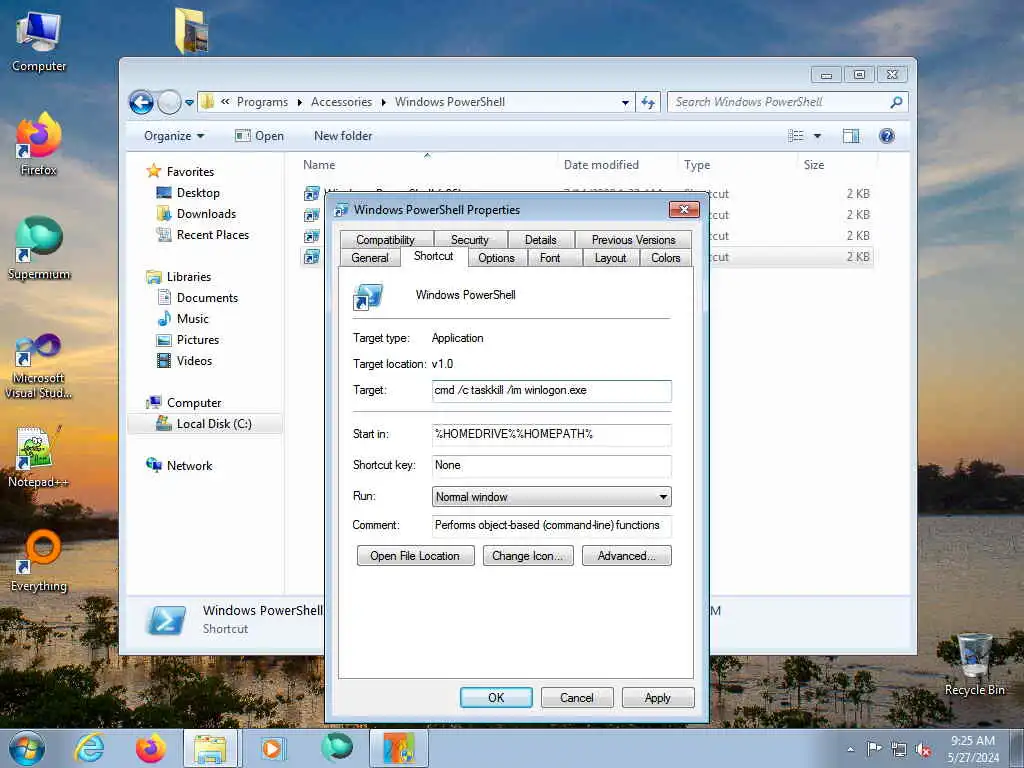1024x768 pixels.
Task: Click the Target input field
Action: [551, 391]
